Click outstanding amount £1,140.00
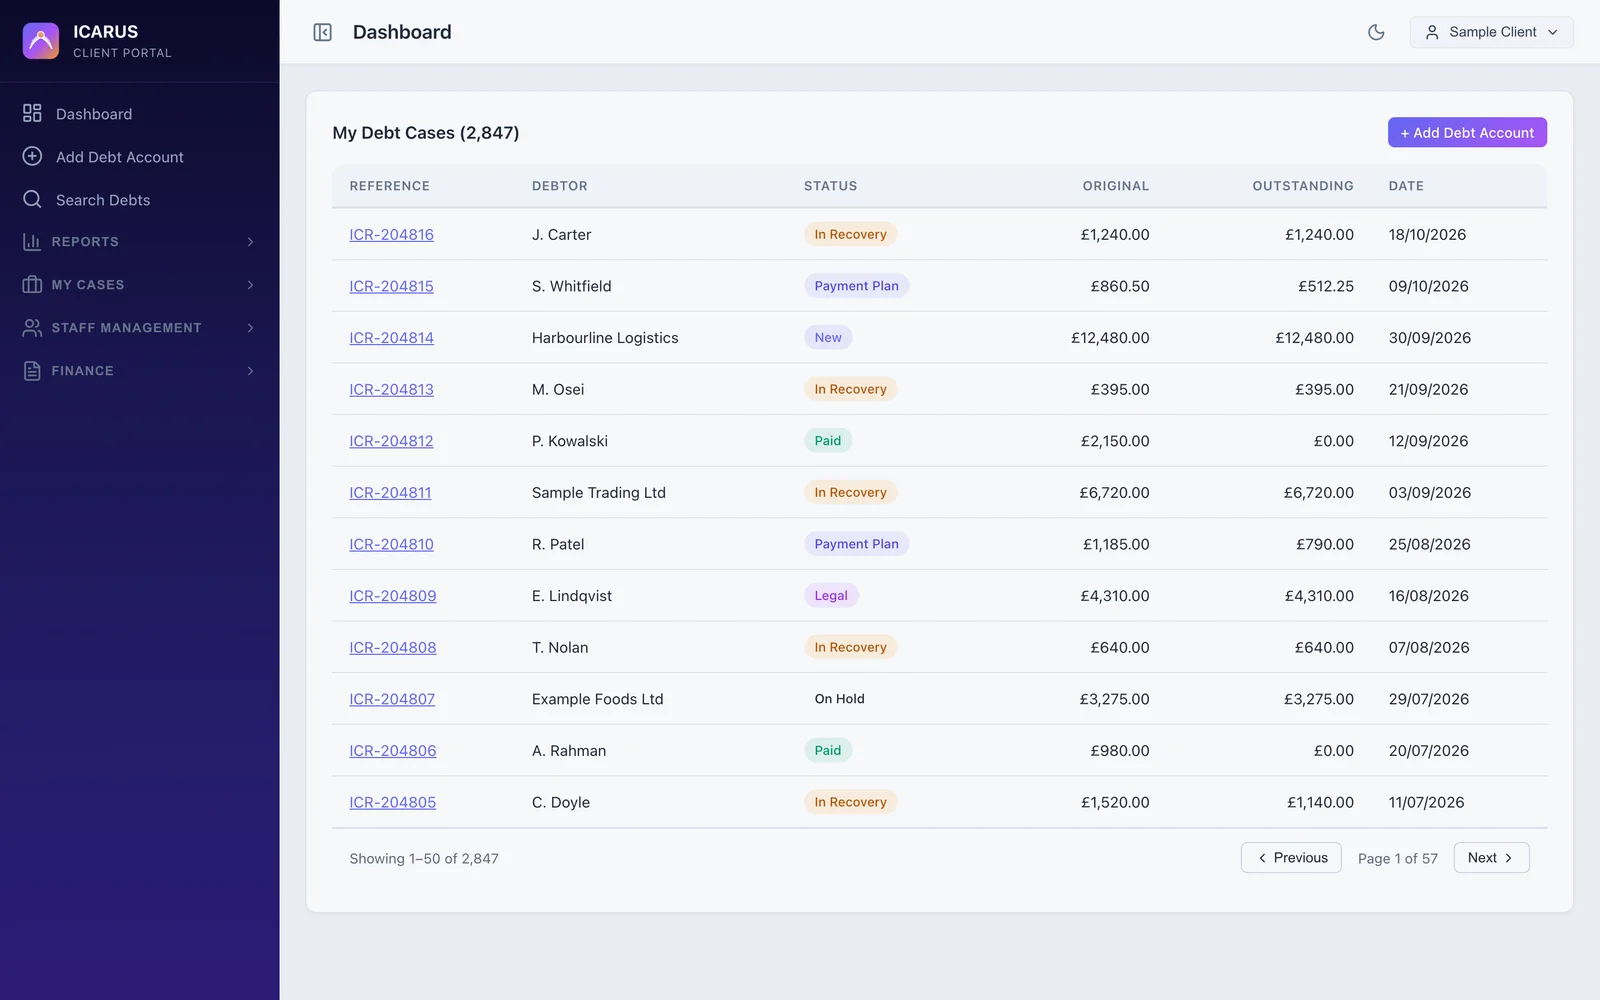Screen dimensions: 1600x1000 (1320, 803)
